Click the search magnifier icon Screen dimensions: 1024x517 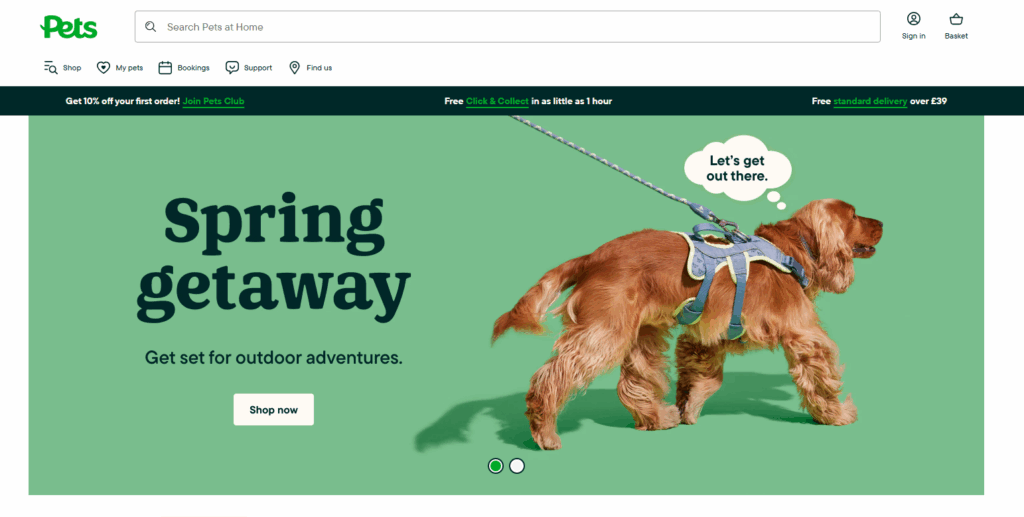(150, 27)
